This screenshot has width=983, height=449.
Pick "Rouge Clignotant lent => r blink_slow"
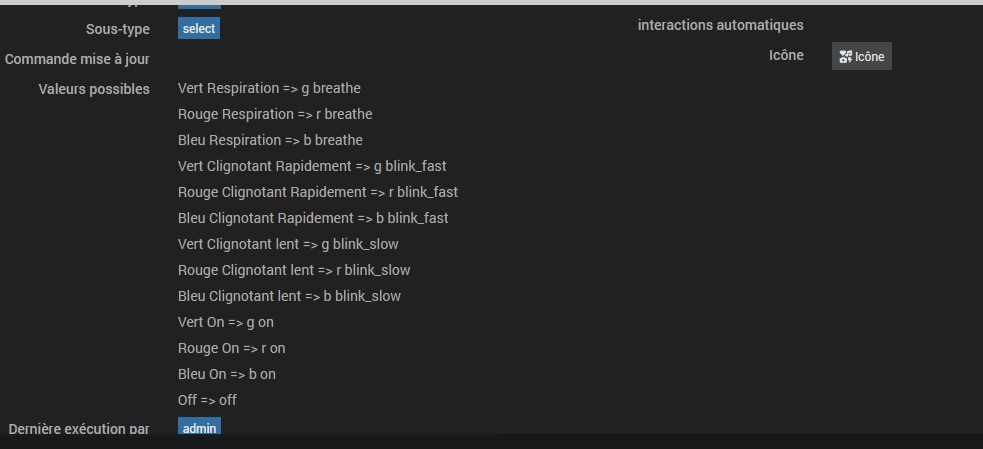click(x=294, y=270)
